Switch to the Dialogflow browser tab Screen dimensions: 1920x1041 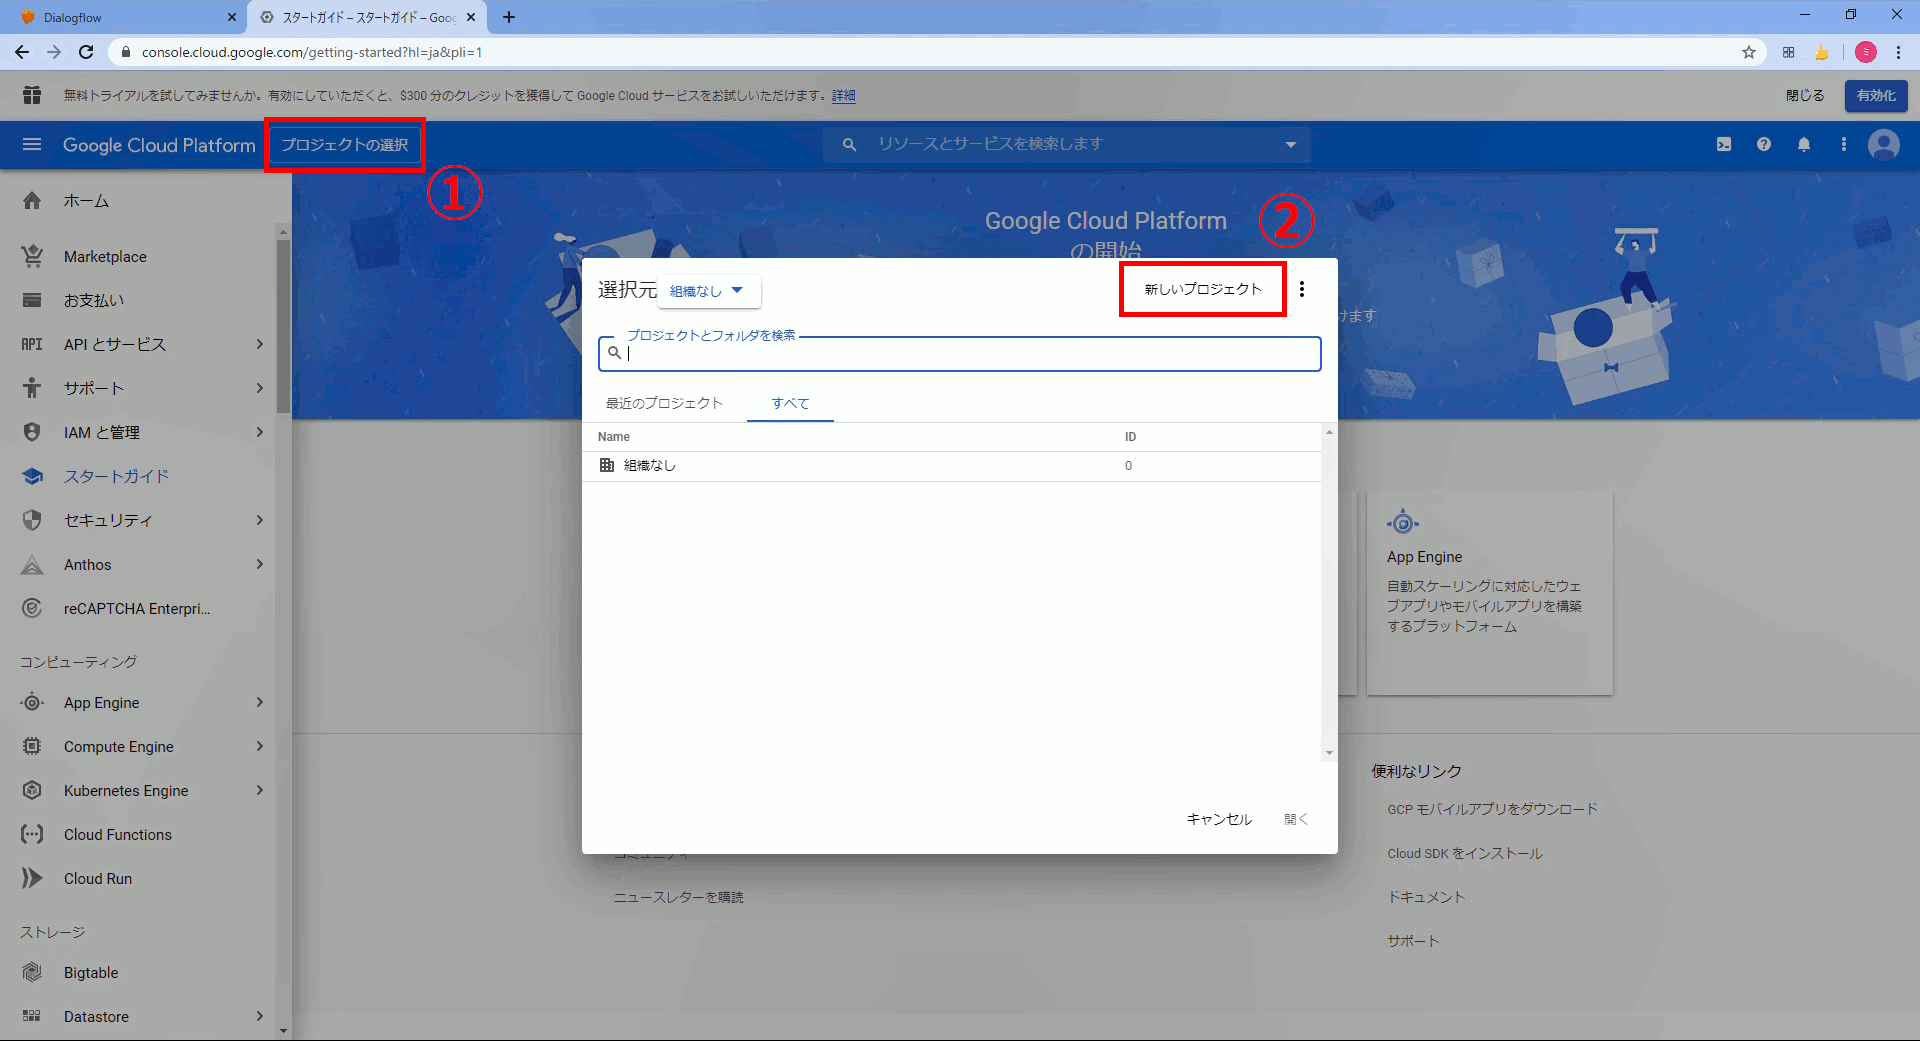click(124, 17)
